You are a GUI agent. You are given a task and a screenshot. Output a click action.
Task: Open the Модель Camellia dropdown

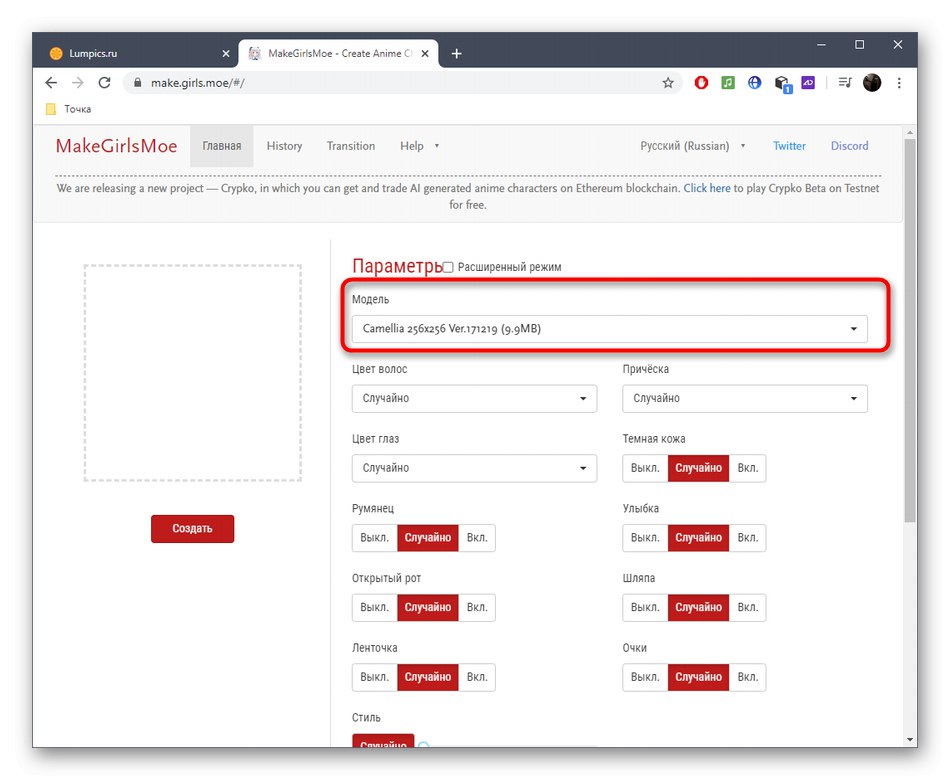(x=610, y=329)
